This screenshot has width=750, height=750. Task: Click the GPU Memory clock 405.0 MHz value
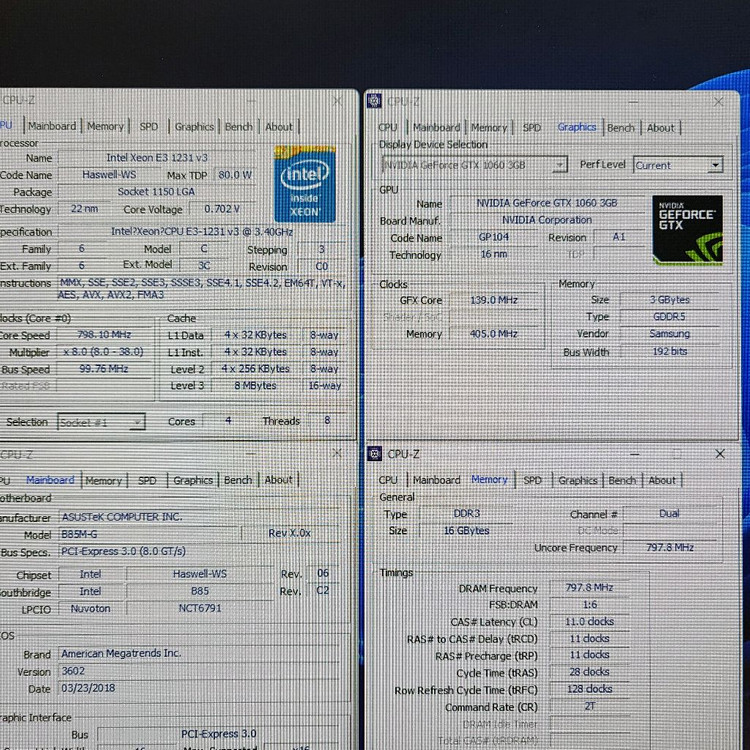click(x=494, y=334)
